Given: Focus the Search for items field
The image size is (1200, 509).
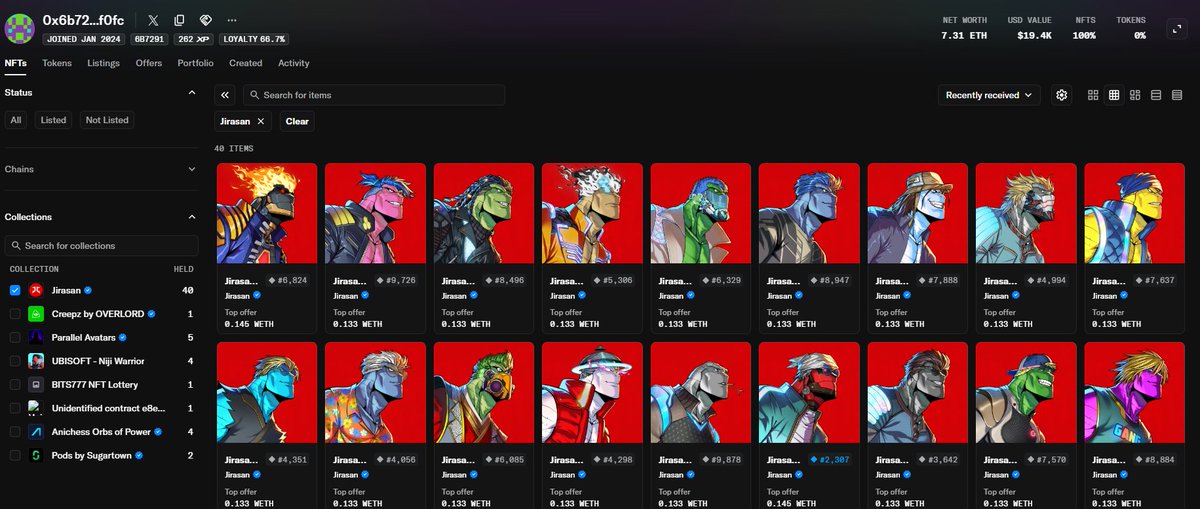Looking at the screenshot, I should click(373, 95).
